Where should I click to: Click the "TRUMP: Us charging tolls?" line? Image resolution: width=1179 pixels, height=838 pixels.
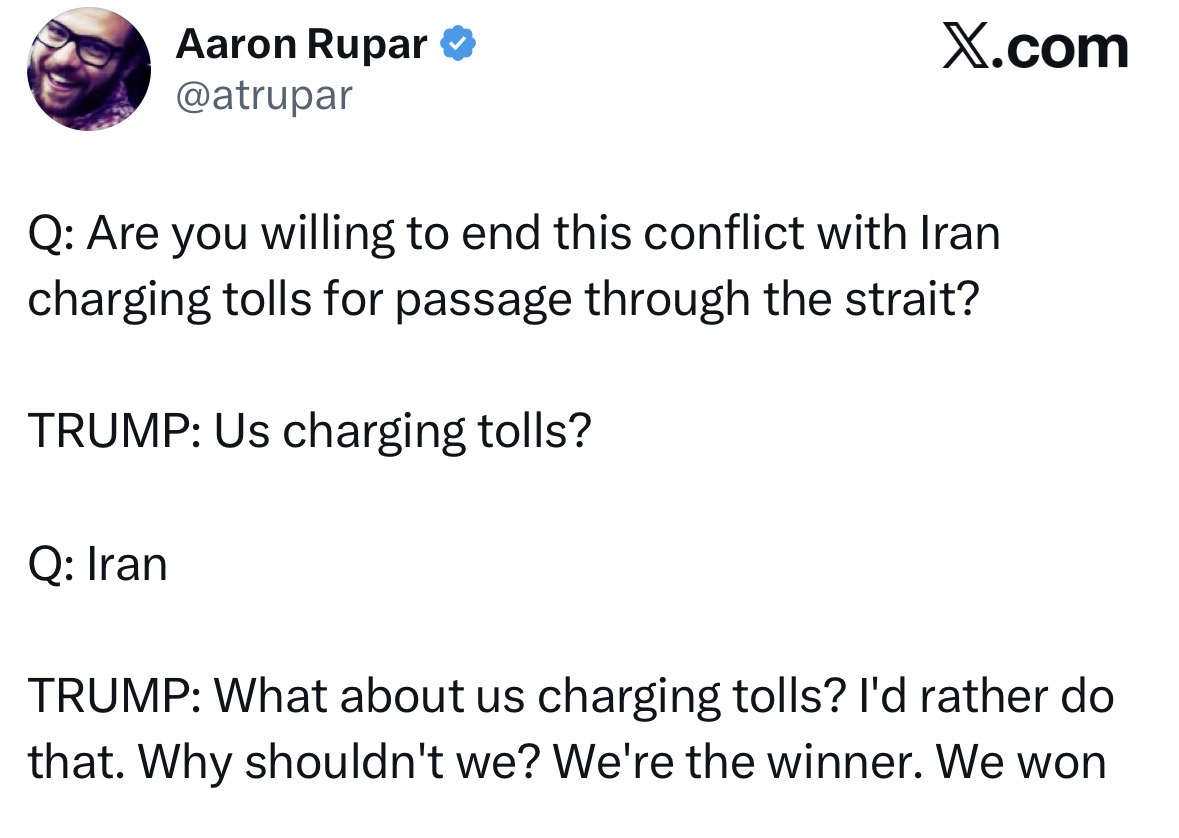coord(309,431)
